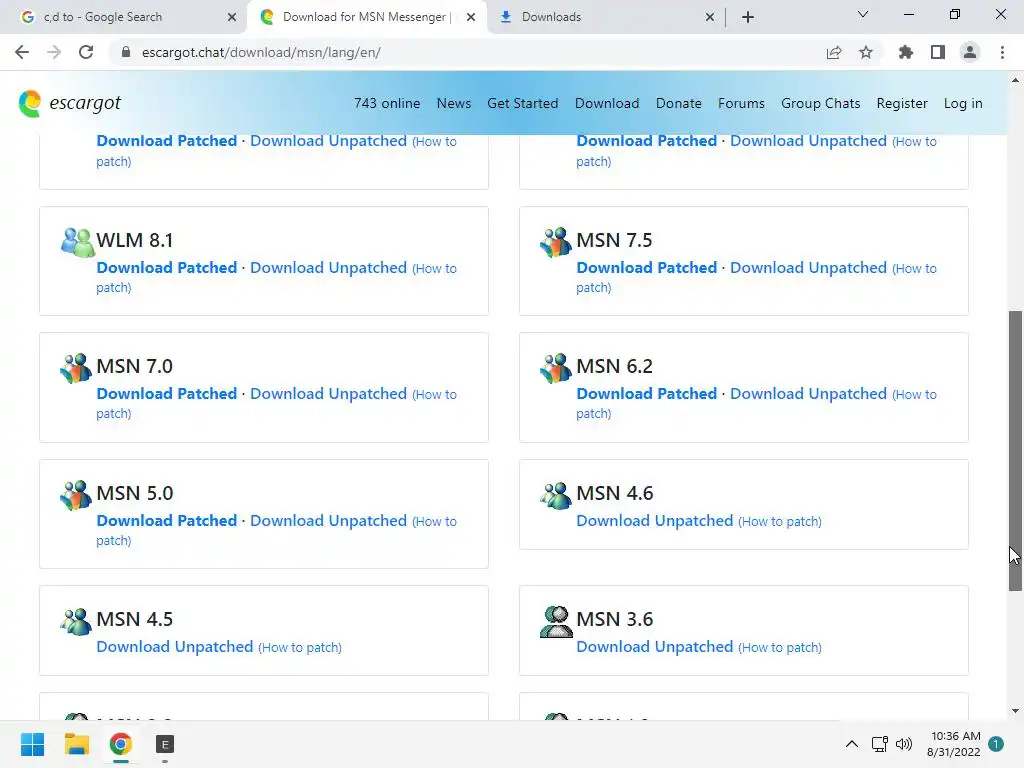Download Patched MSN 6.2
The image size is (1024, 768).
pyautogui.click(x=647, y=394)
